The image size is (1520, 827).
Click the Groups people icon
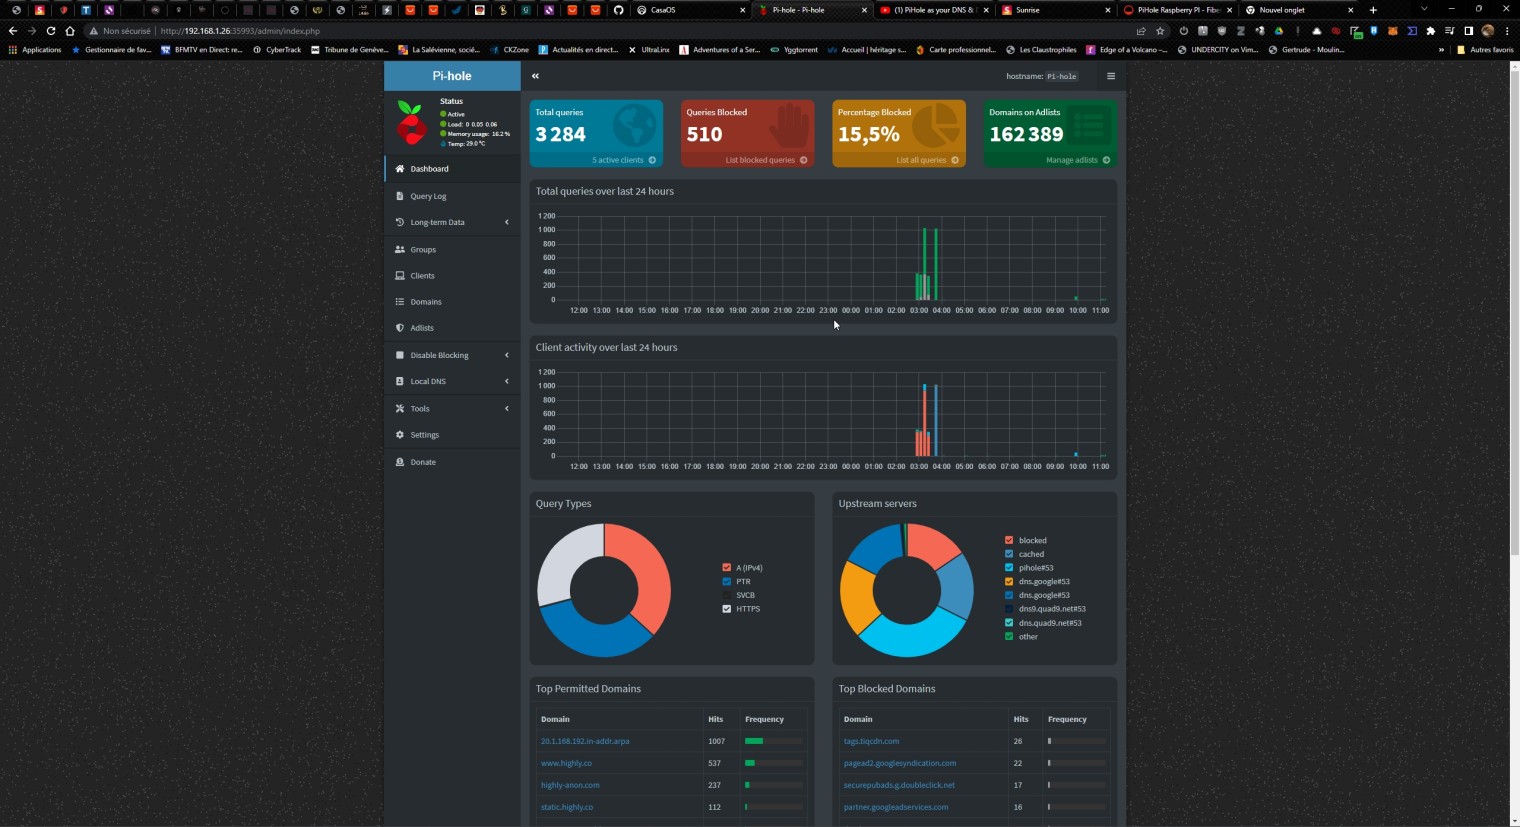coord(400,250)
